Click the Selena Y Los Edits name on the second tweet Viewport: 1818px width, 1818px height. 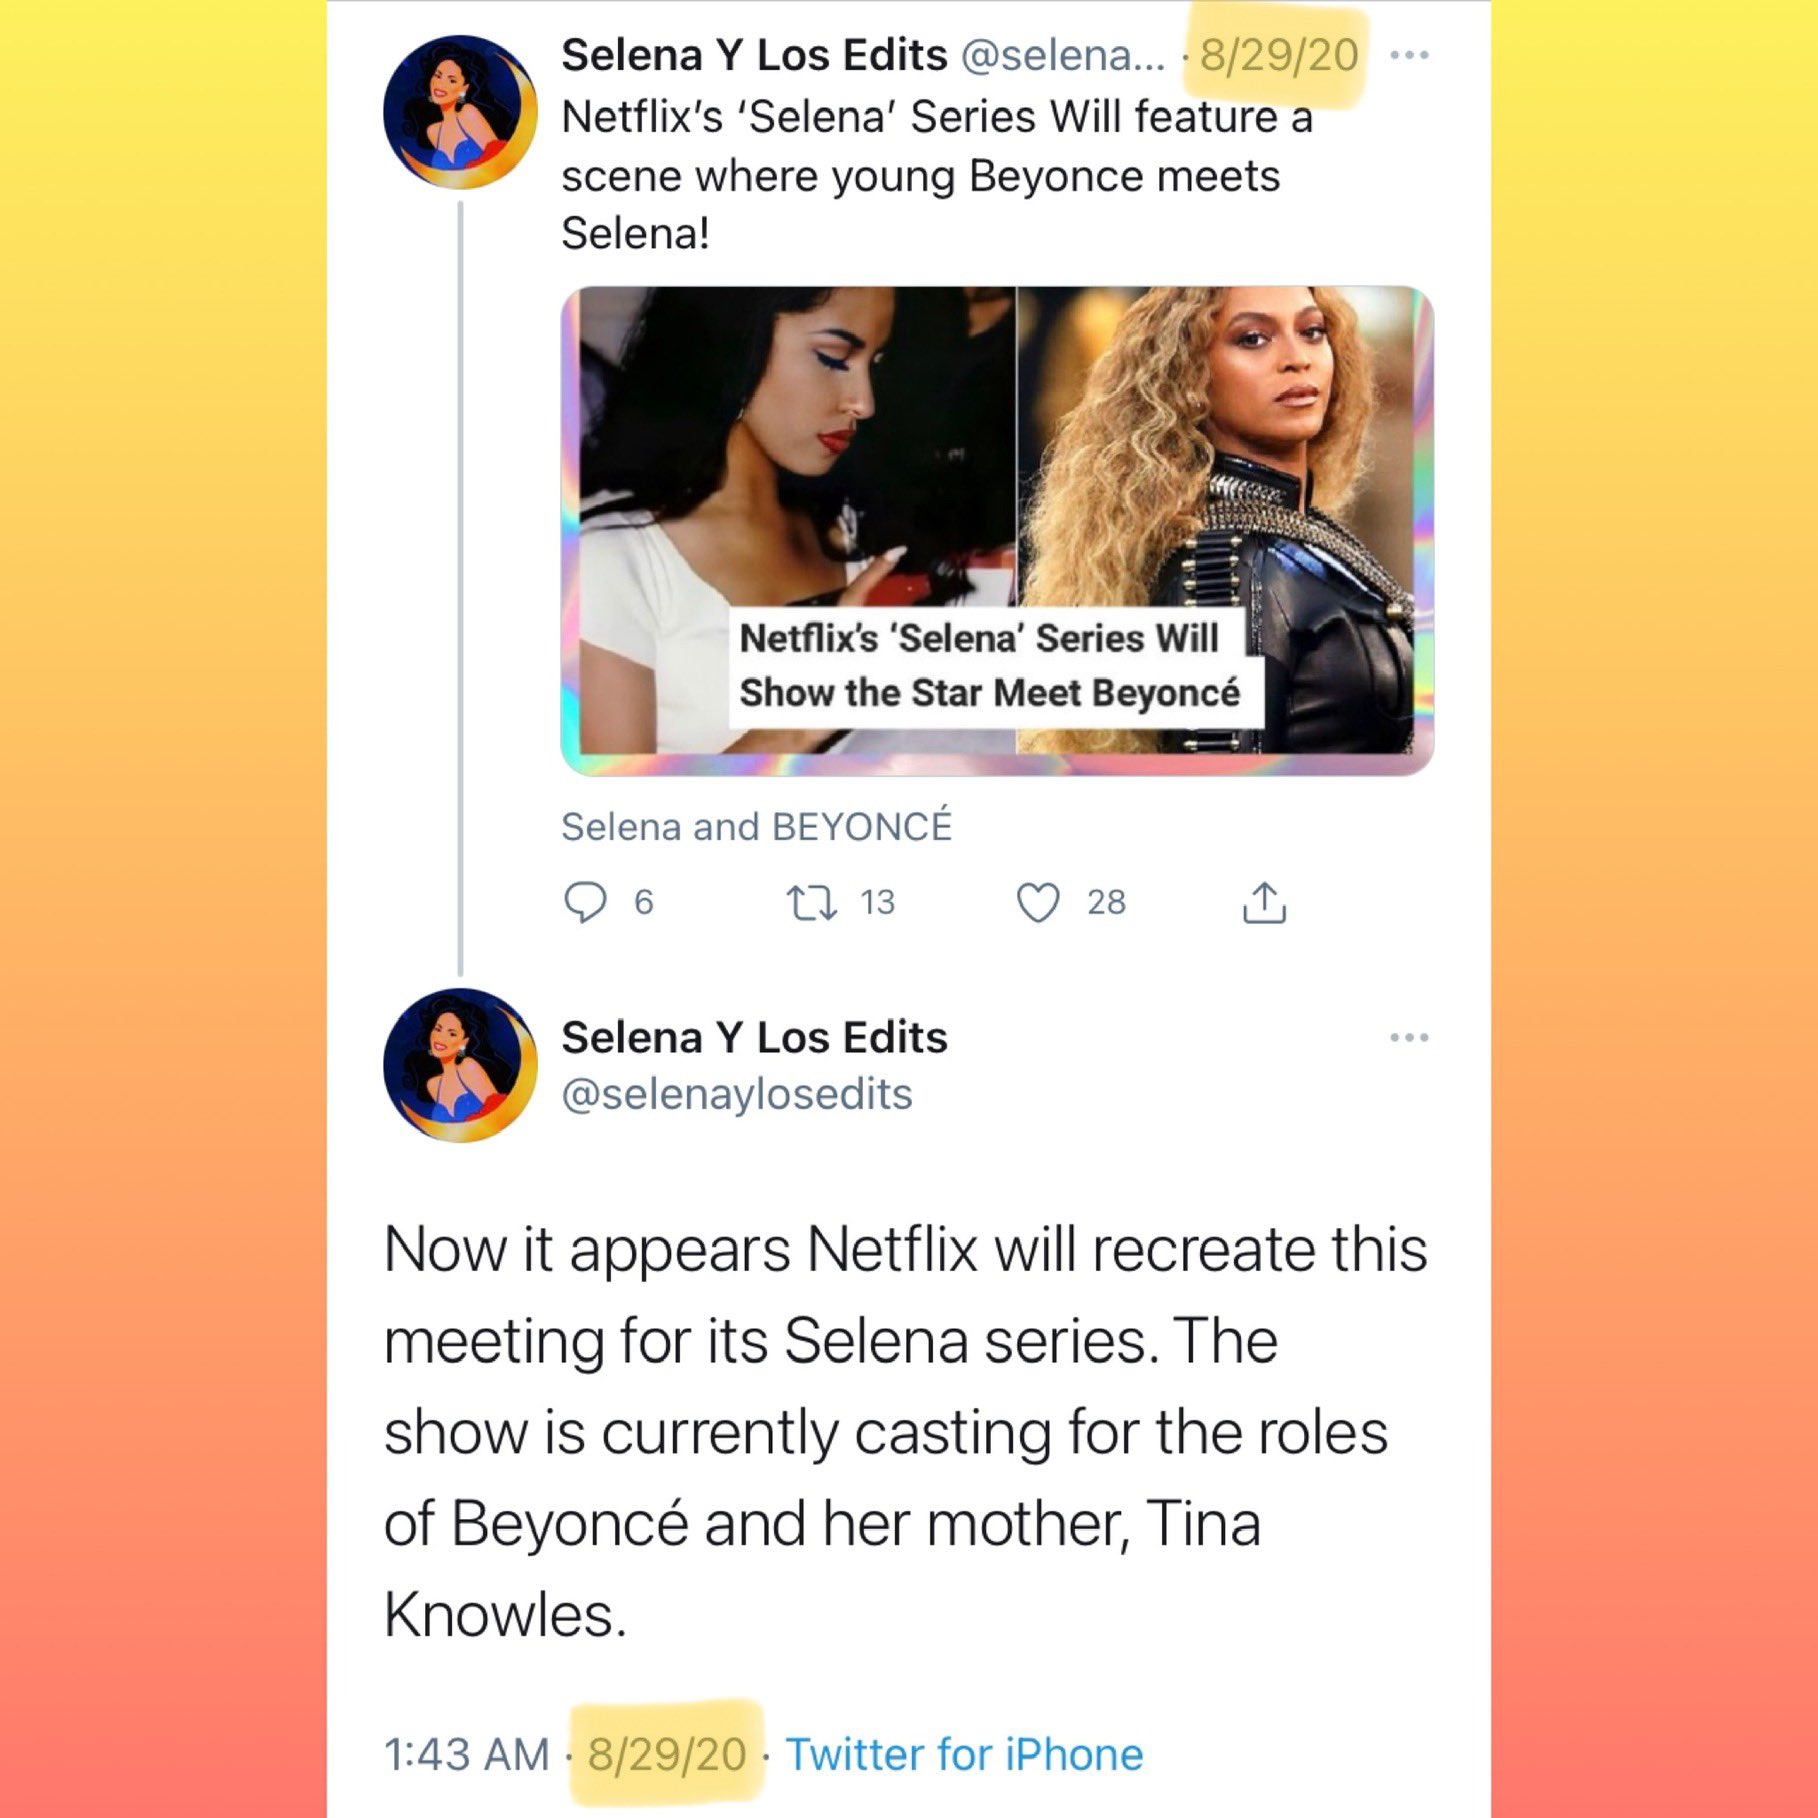754,1037
